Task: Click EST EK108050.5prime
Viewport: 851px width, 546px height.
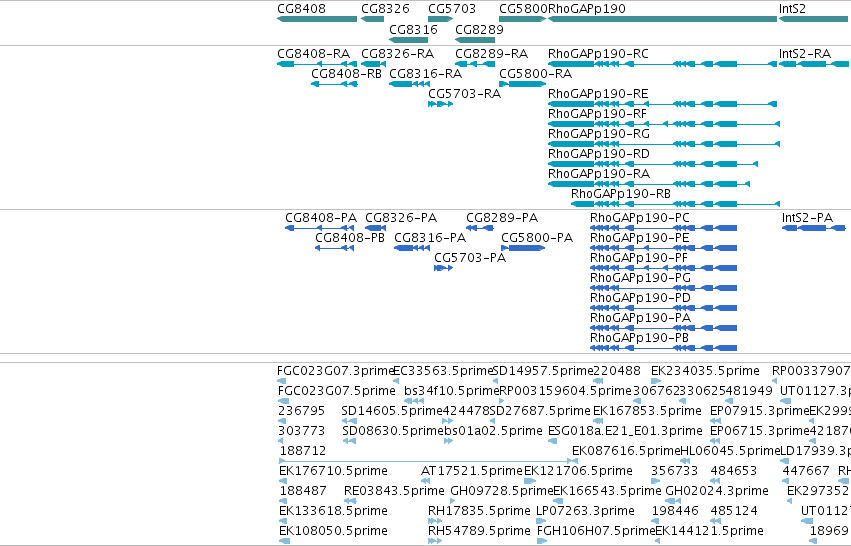Action: pos(284,541)
